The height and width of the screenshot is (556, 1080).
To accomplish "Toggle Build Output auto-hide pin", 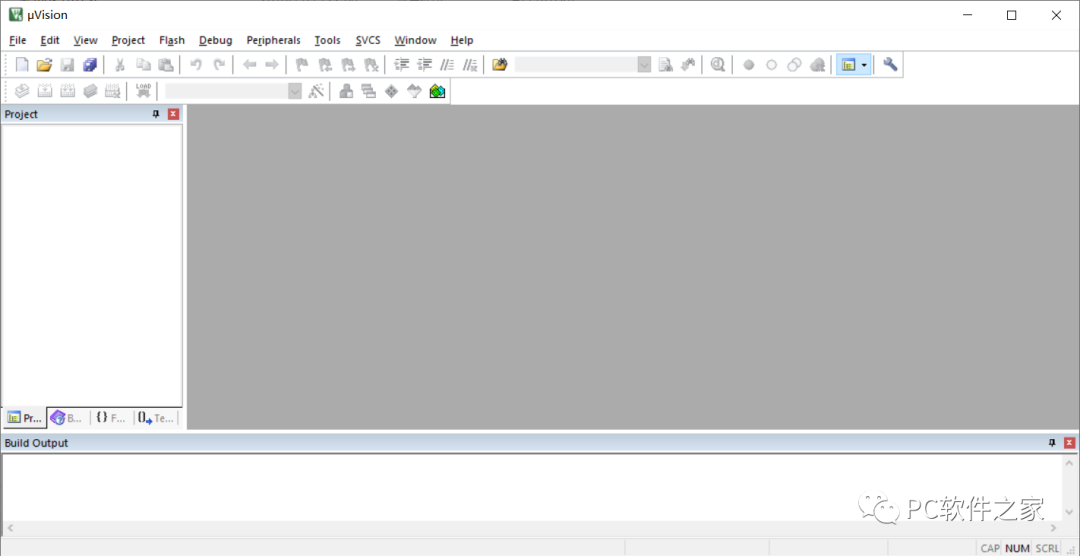I will [x=1052, y=443].
